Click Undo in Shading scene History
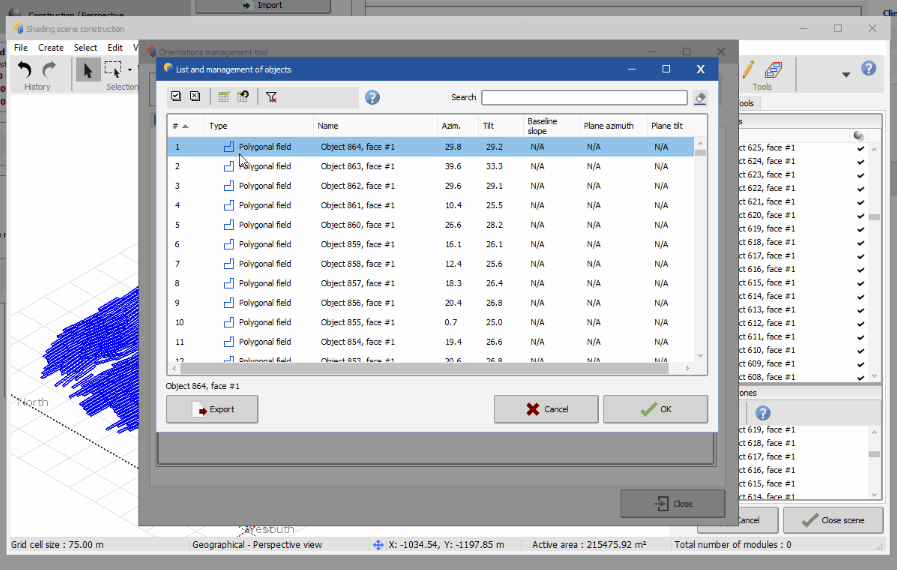This screenshot has height=570, width=897. click(25, 70)
